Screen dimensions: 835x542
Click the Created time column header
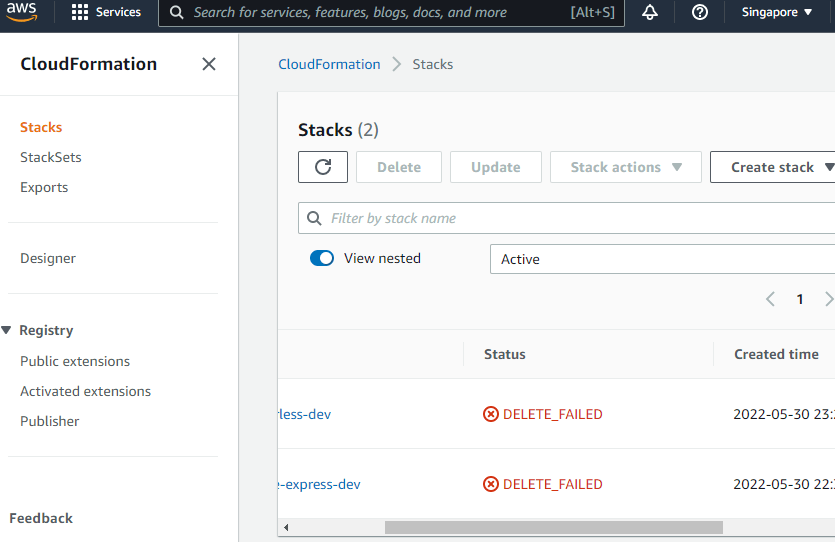pyautogui.click(x=776, y=355)
